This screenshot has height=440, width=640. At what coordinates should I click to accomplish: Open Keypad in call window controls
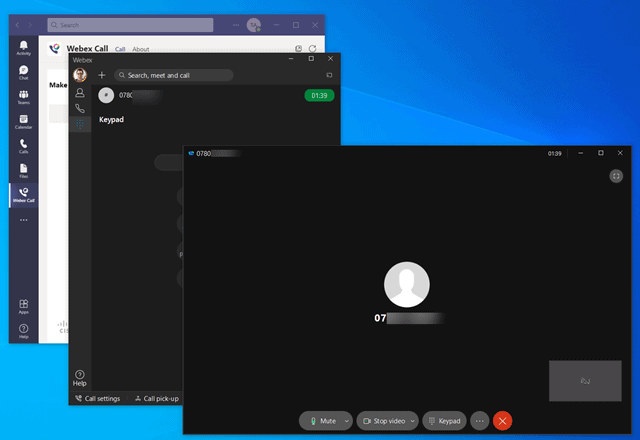(x=444, y=421)
